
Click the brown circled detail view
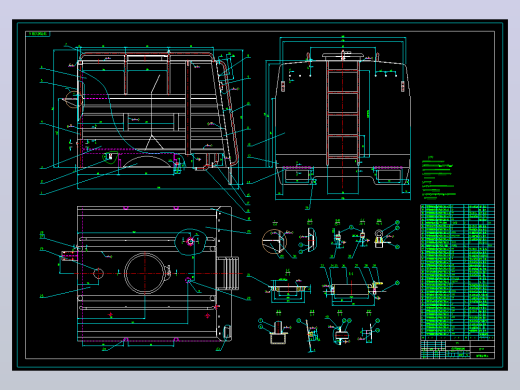pyautogui.click(x=274, y=242)
